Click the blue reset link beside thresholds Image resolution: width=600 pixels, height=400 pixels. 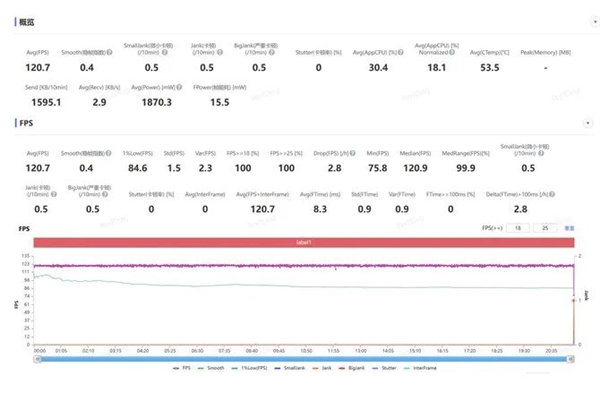[570, 228]
